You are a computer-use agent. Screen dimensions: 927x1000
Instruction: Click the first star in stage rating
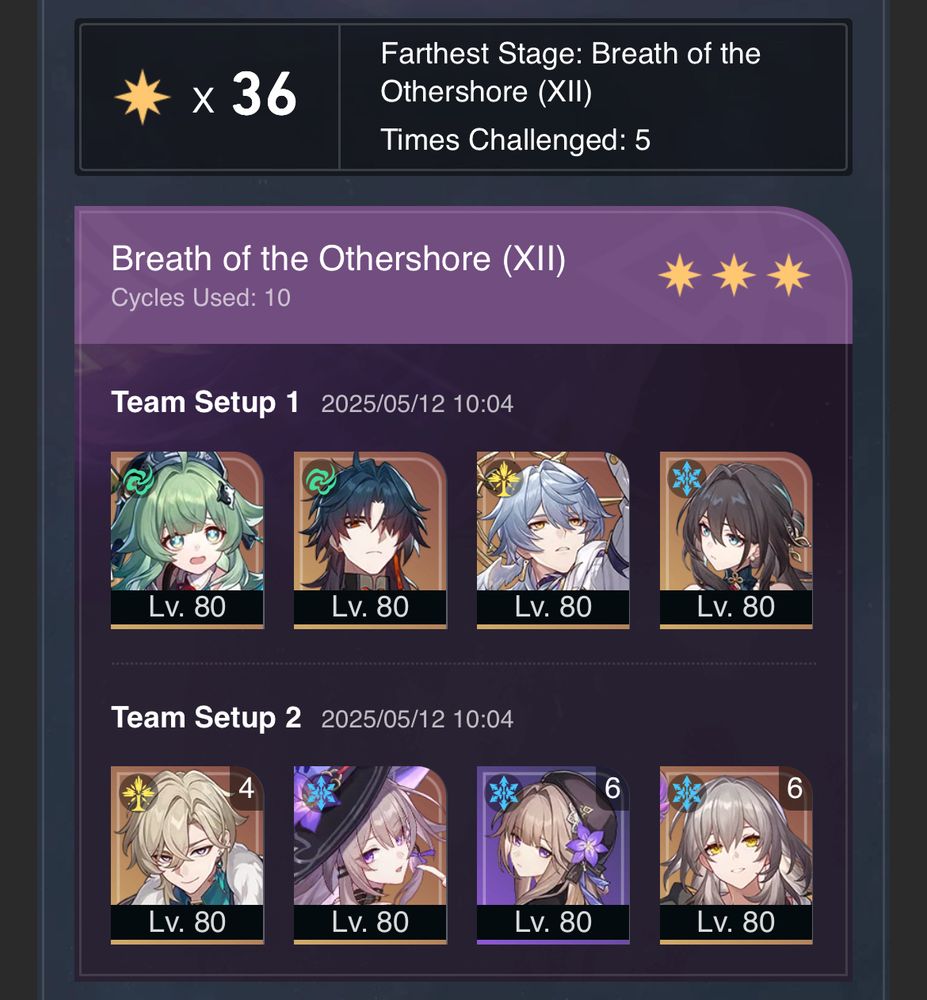(x=680, y=275)
